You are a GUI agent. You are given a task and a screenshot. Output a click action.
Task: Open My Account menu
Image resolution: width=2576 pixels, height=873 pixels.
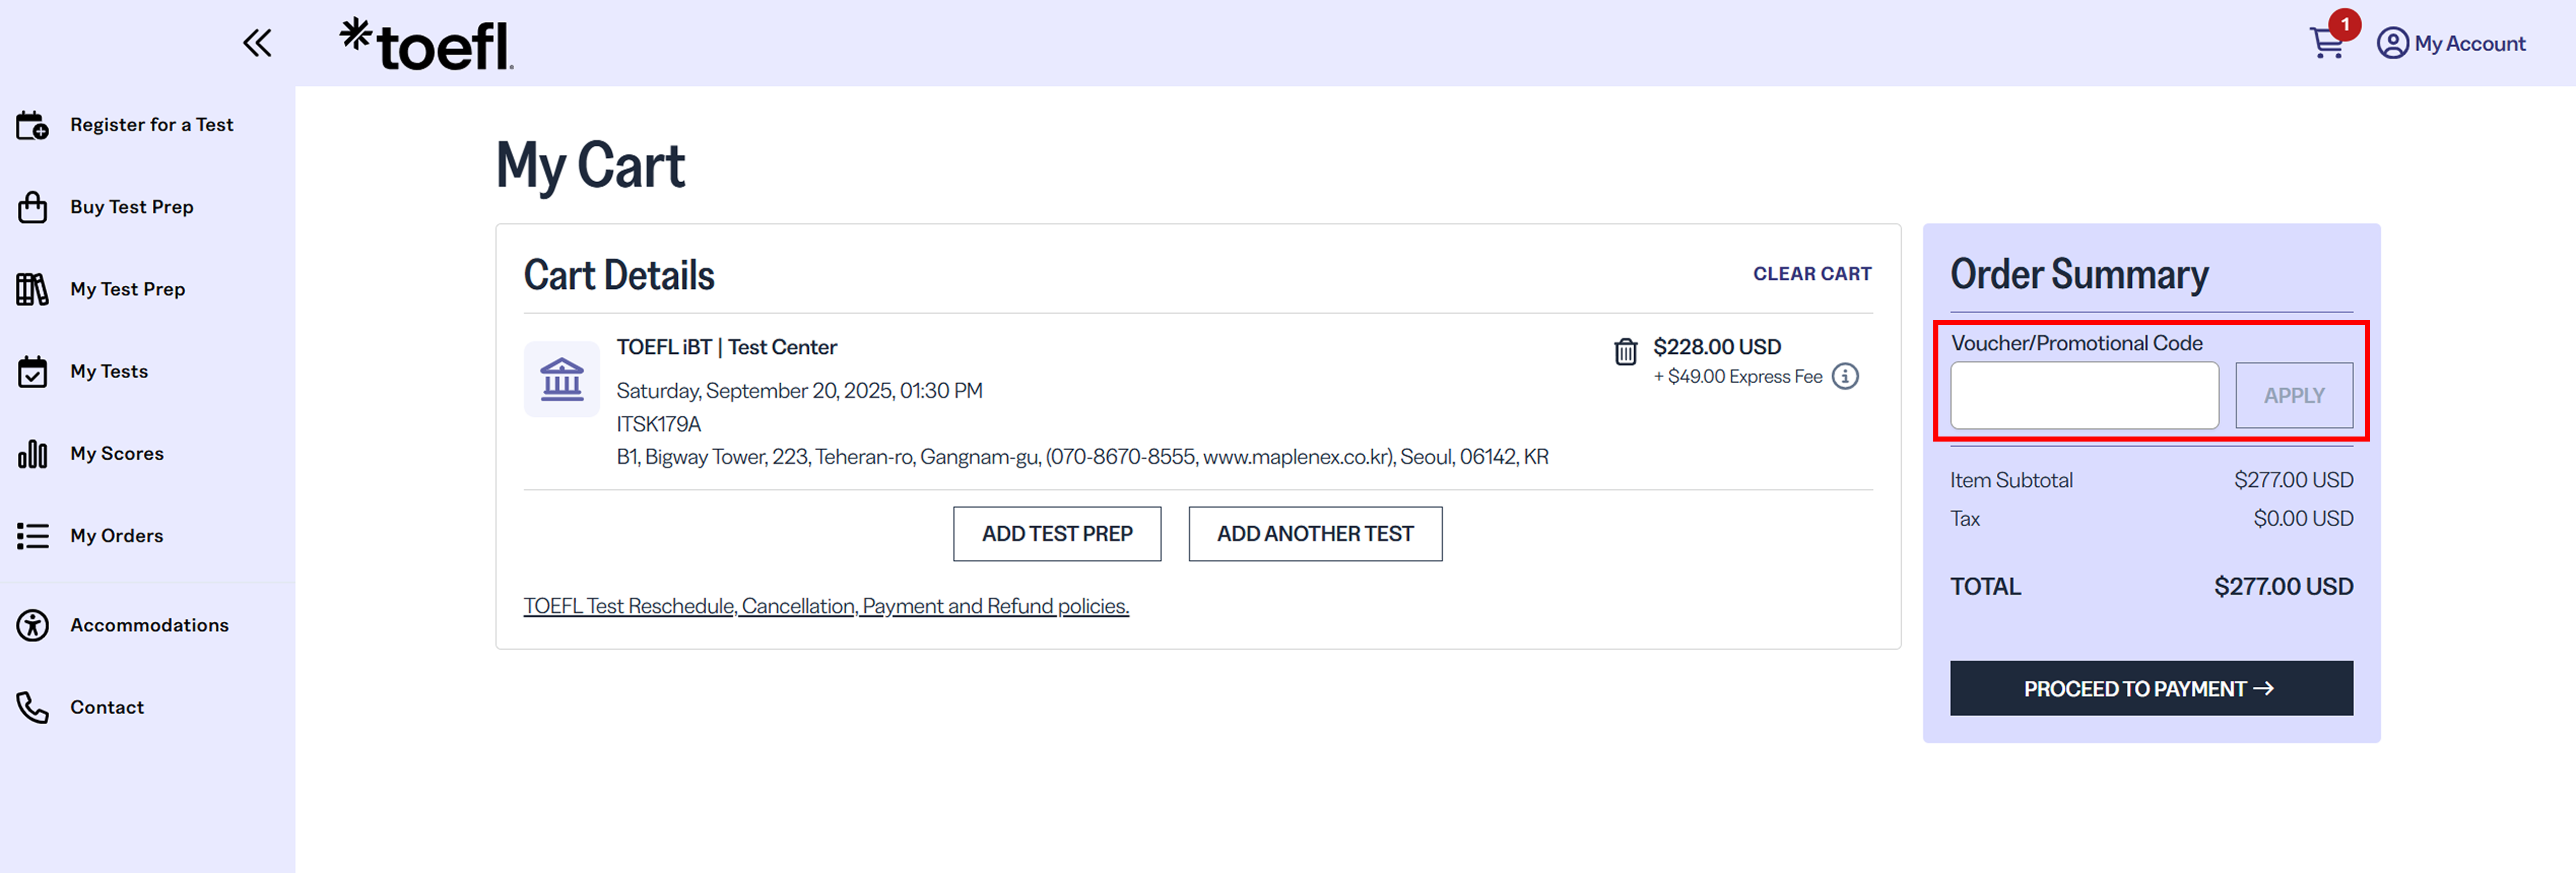[x=2451, y=44]
